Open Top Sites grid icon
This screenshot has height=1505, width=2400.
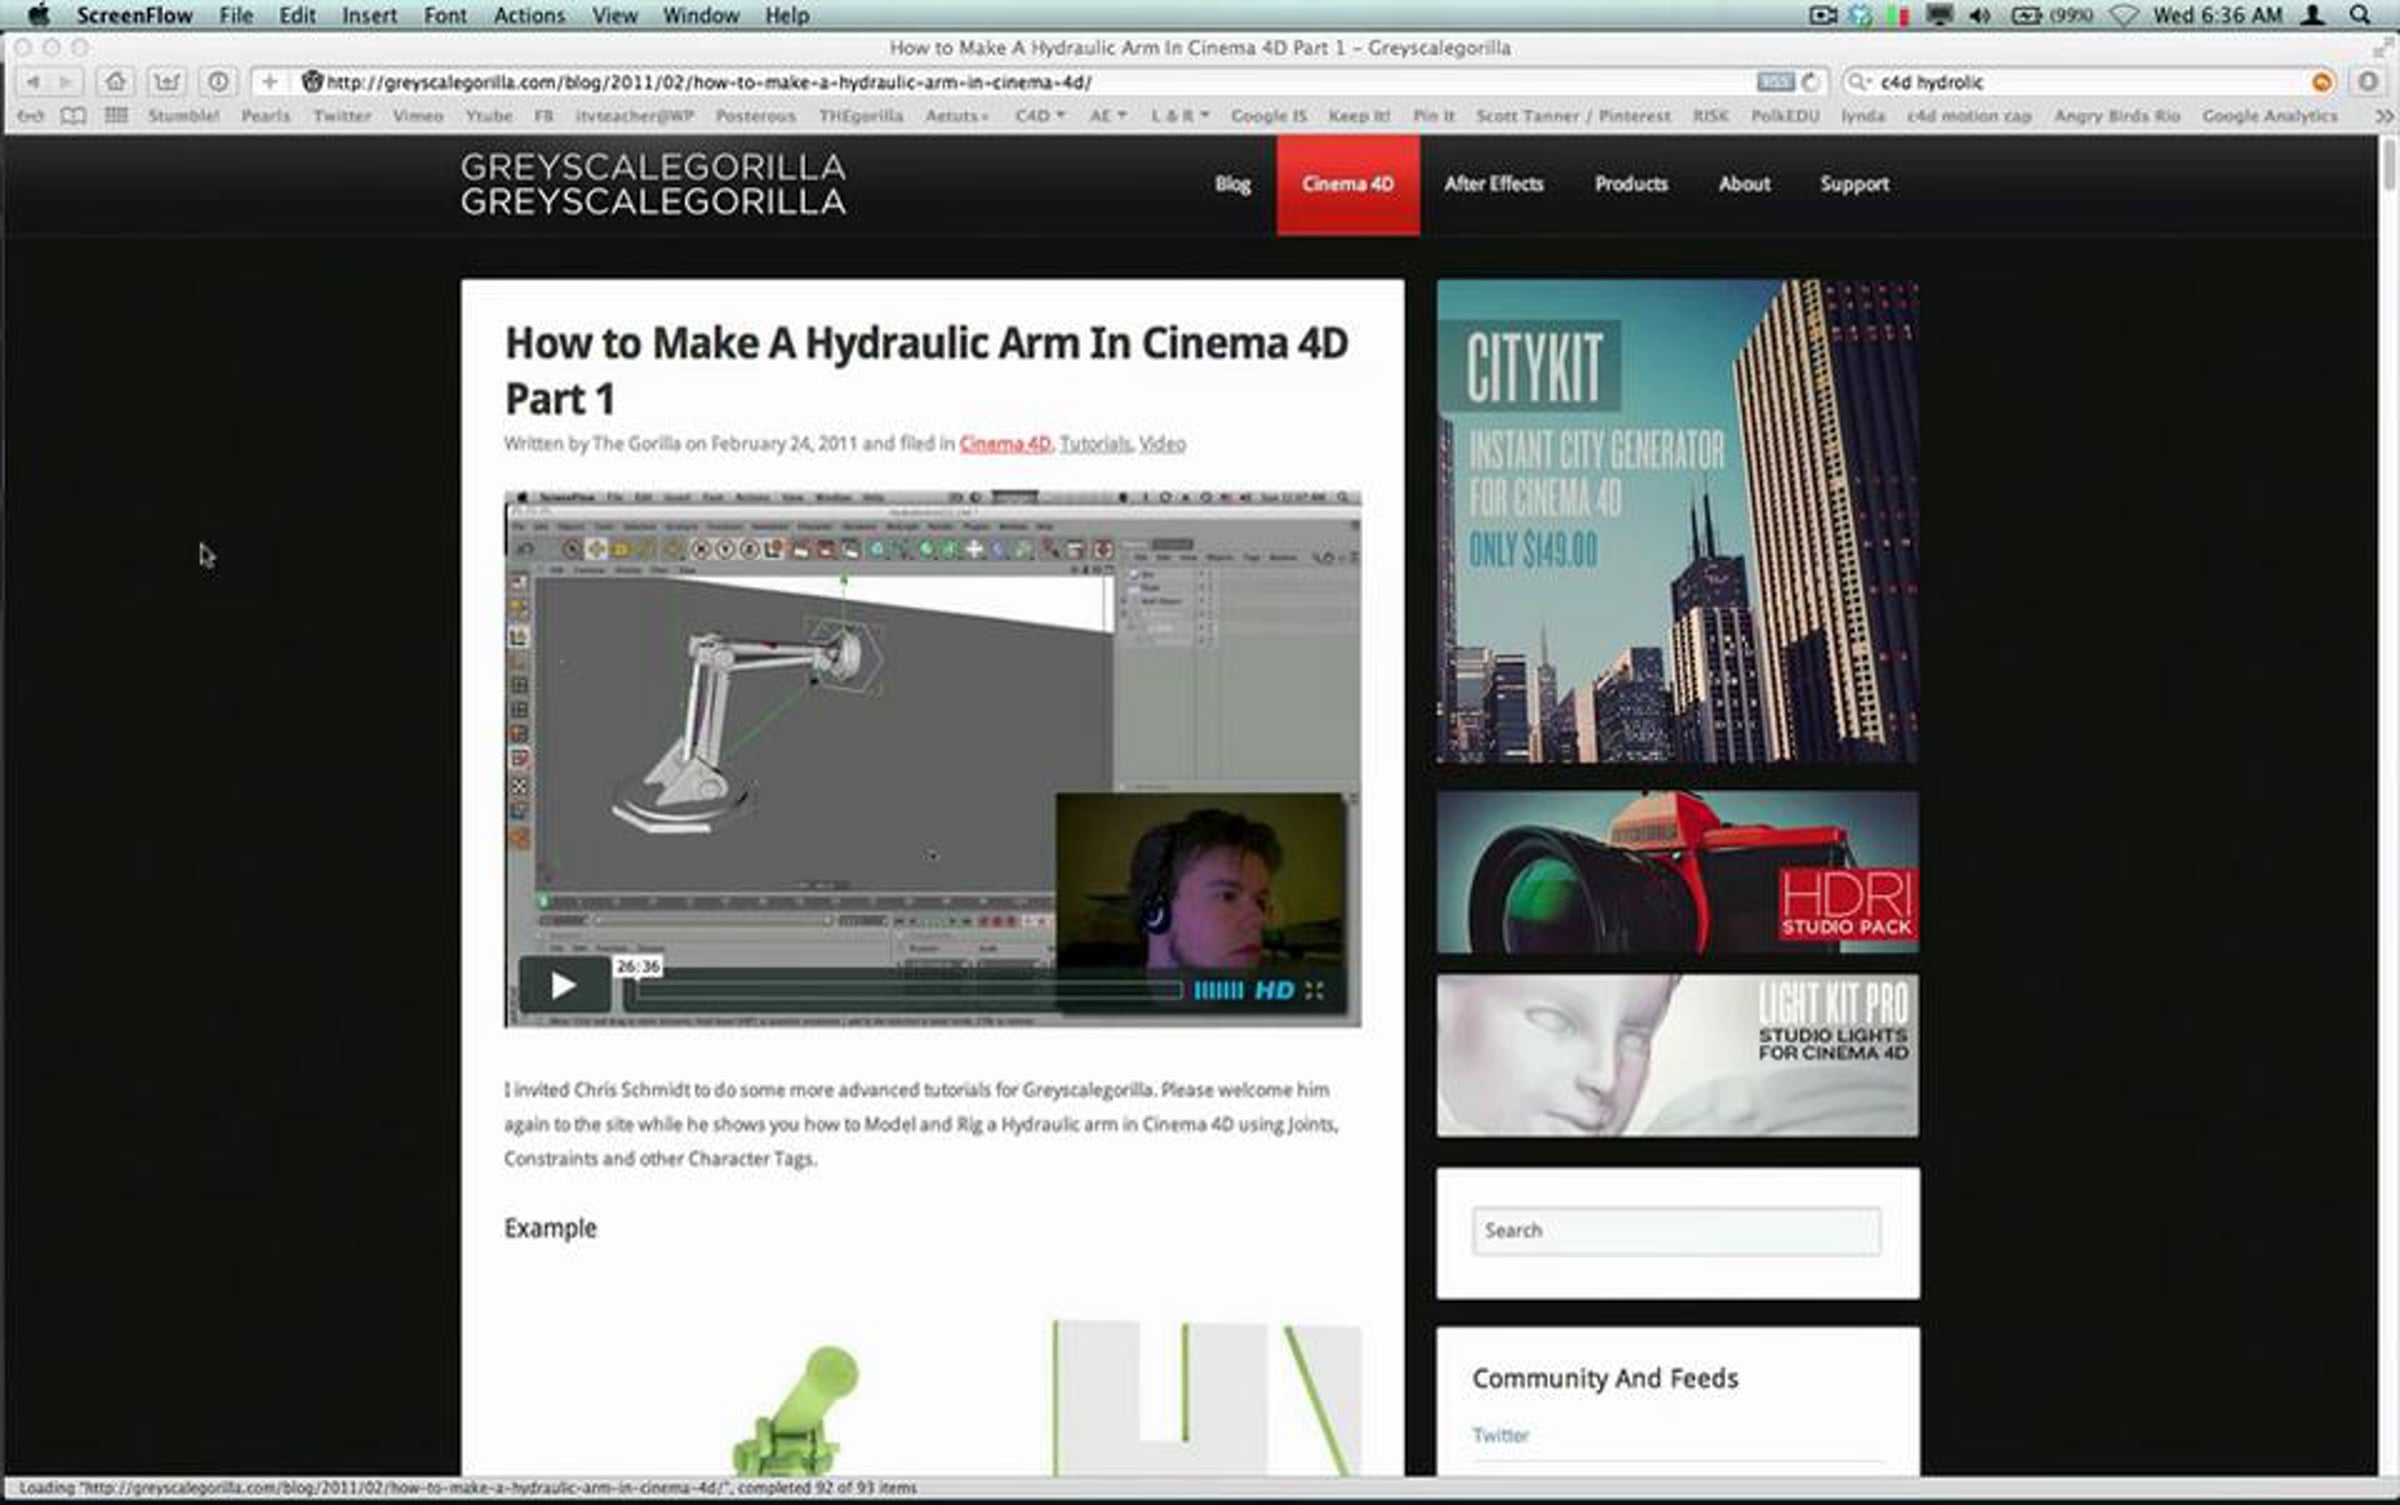pos(116,116)
